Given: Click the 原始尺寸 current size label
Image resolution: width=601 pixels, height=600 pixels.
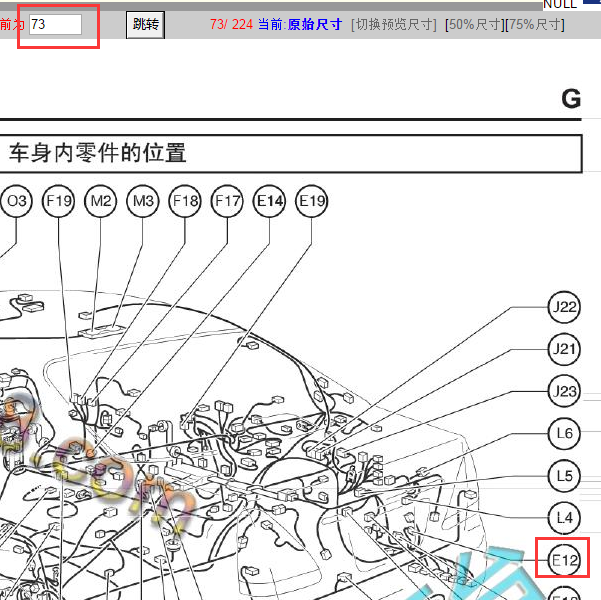Looking at the screenshot, I should 314,25.
